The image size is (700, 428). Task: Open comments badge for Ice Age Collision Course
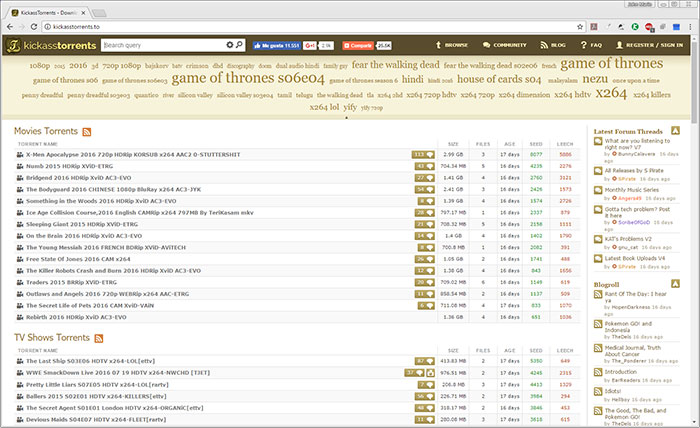pos(425,212)
